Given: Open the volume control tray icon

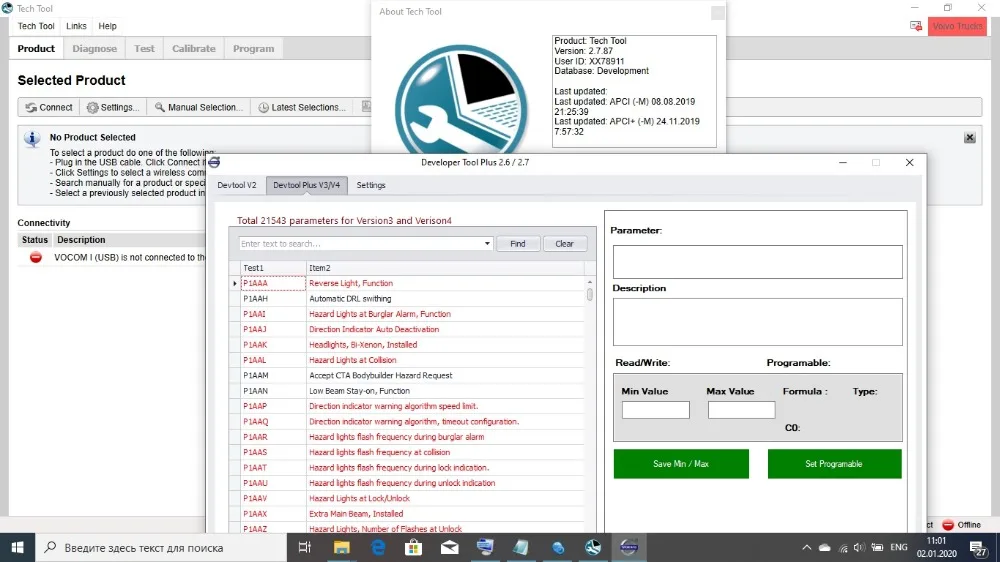Looking at the screenshot, I should 860,547.
